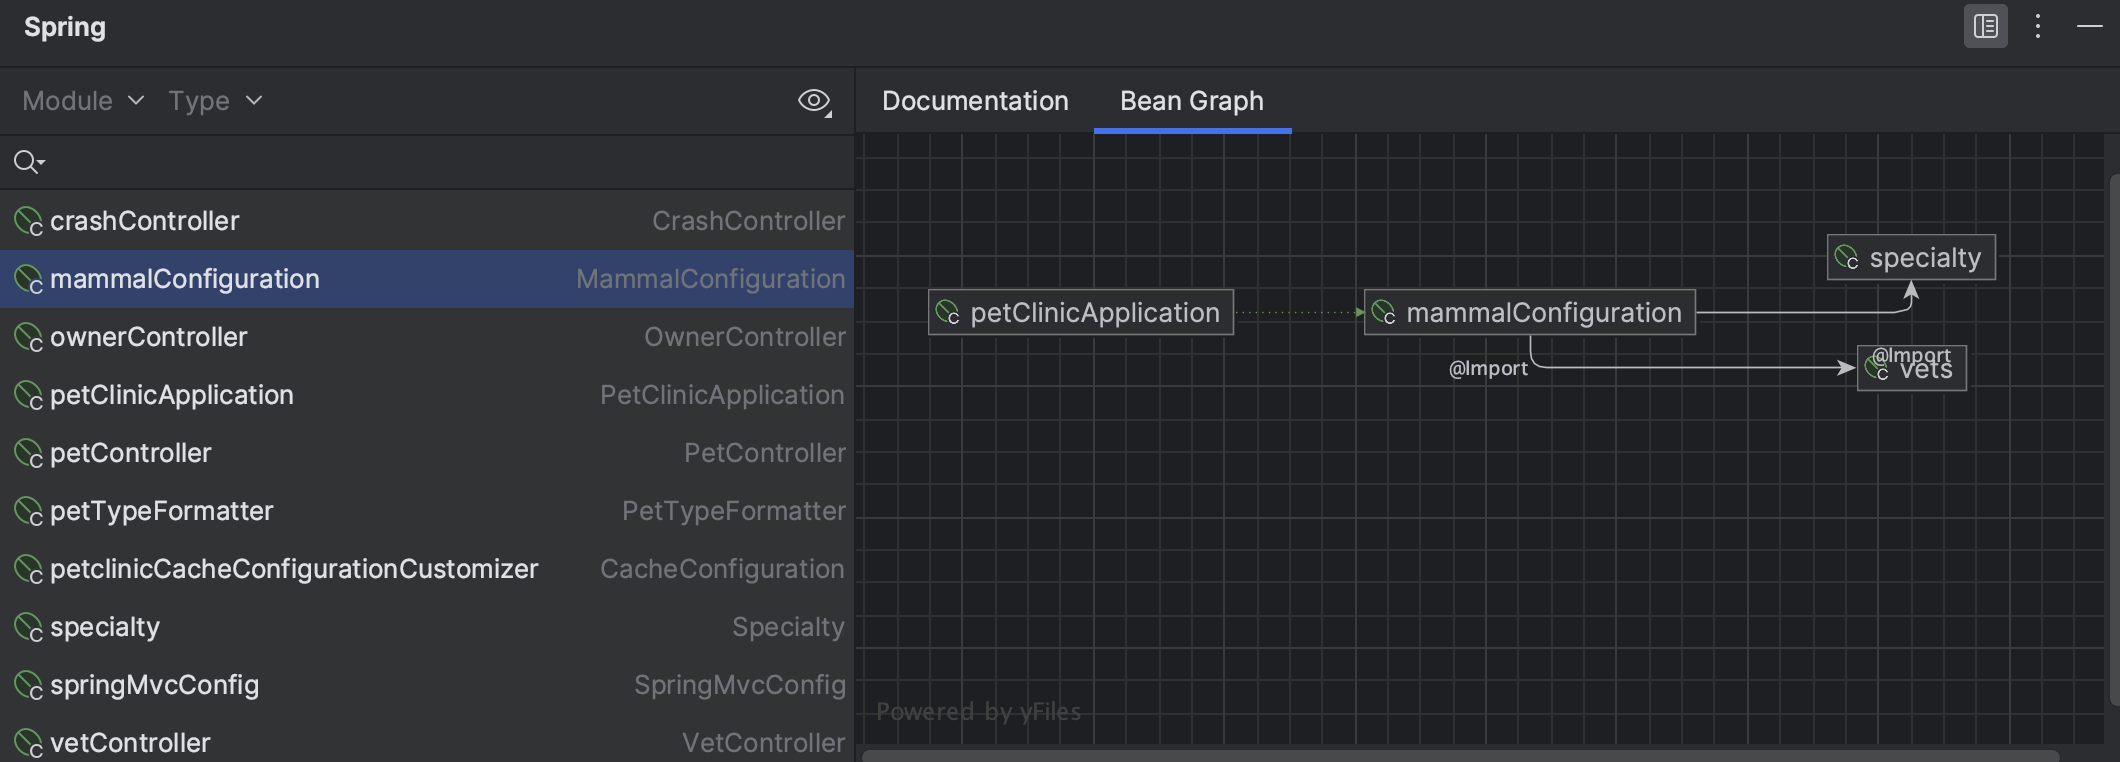Click the search magnifier icon

[x=28, y=162]
